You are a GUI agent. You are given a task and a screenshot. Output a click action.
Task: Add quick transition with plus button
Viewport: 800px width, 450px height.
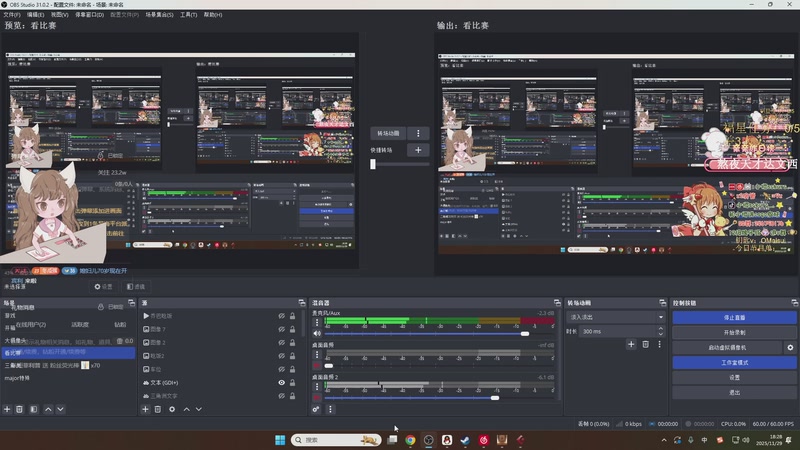[x=418, y=150]
